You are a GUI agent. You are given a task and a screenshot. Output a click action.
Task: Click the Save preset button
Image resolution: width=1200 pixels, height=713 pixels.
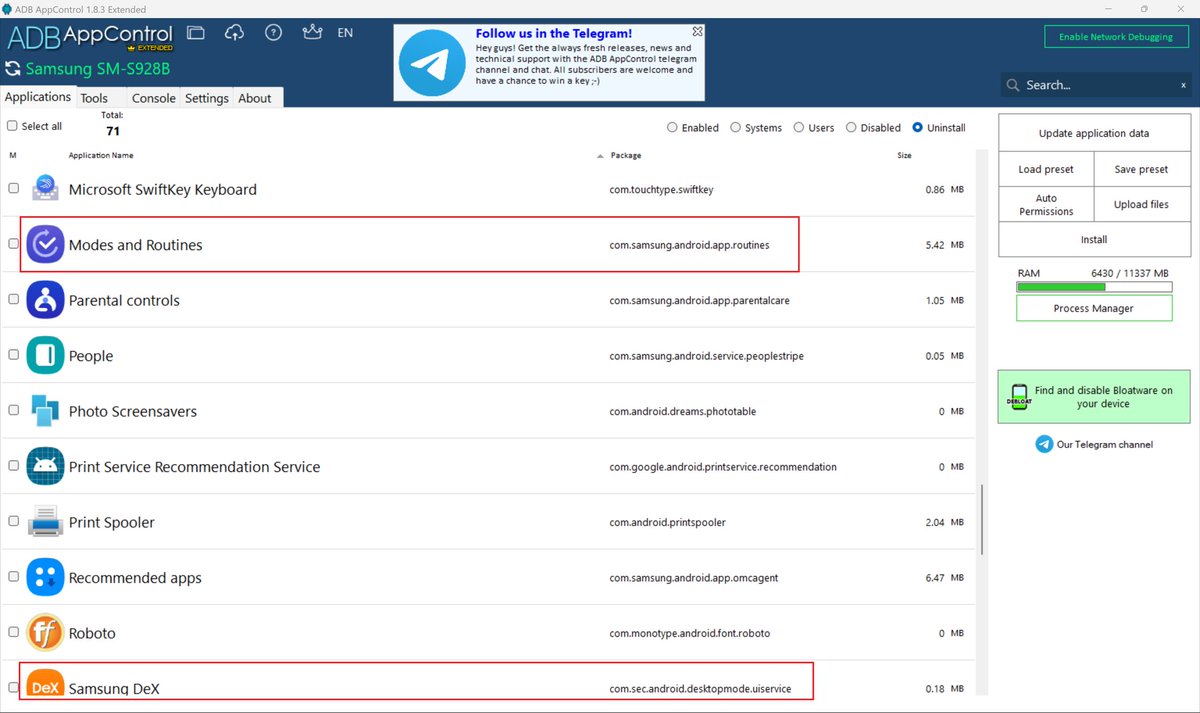1141,169
